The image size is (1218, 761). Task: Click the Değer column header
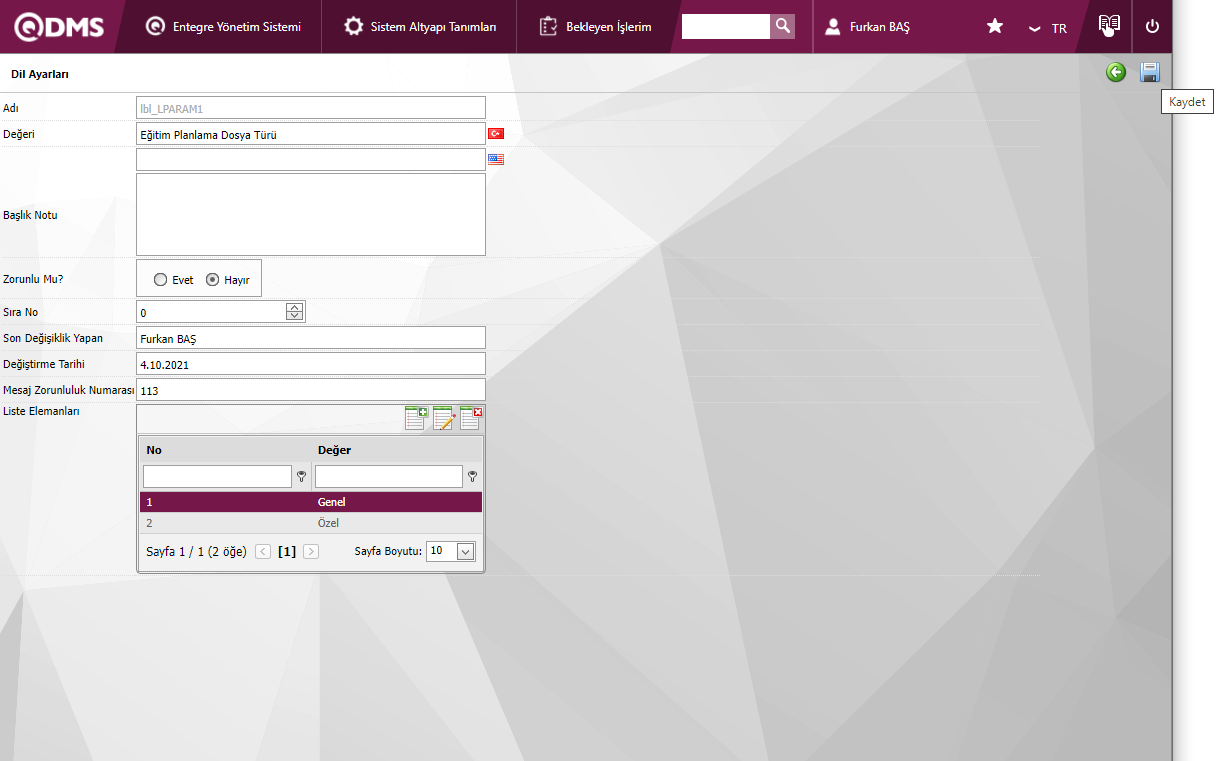pyautogui.click(x=334, y=450)
